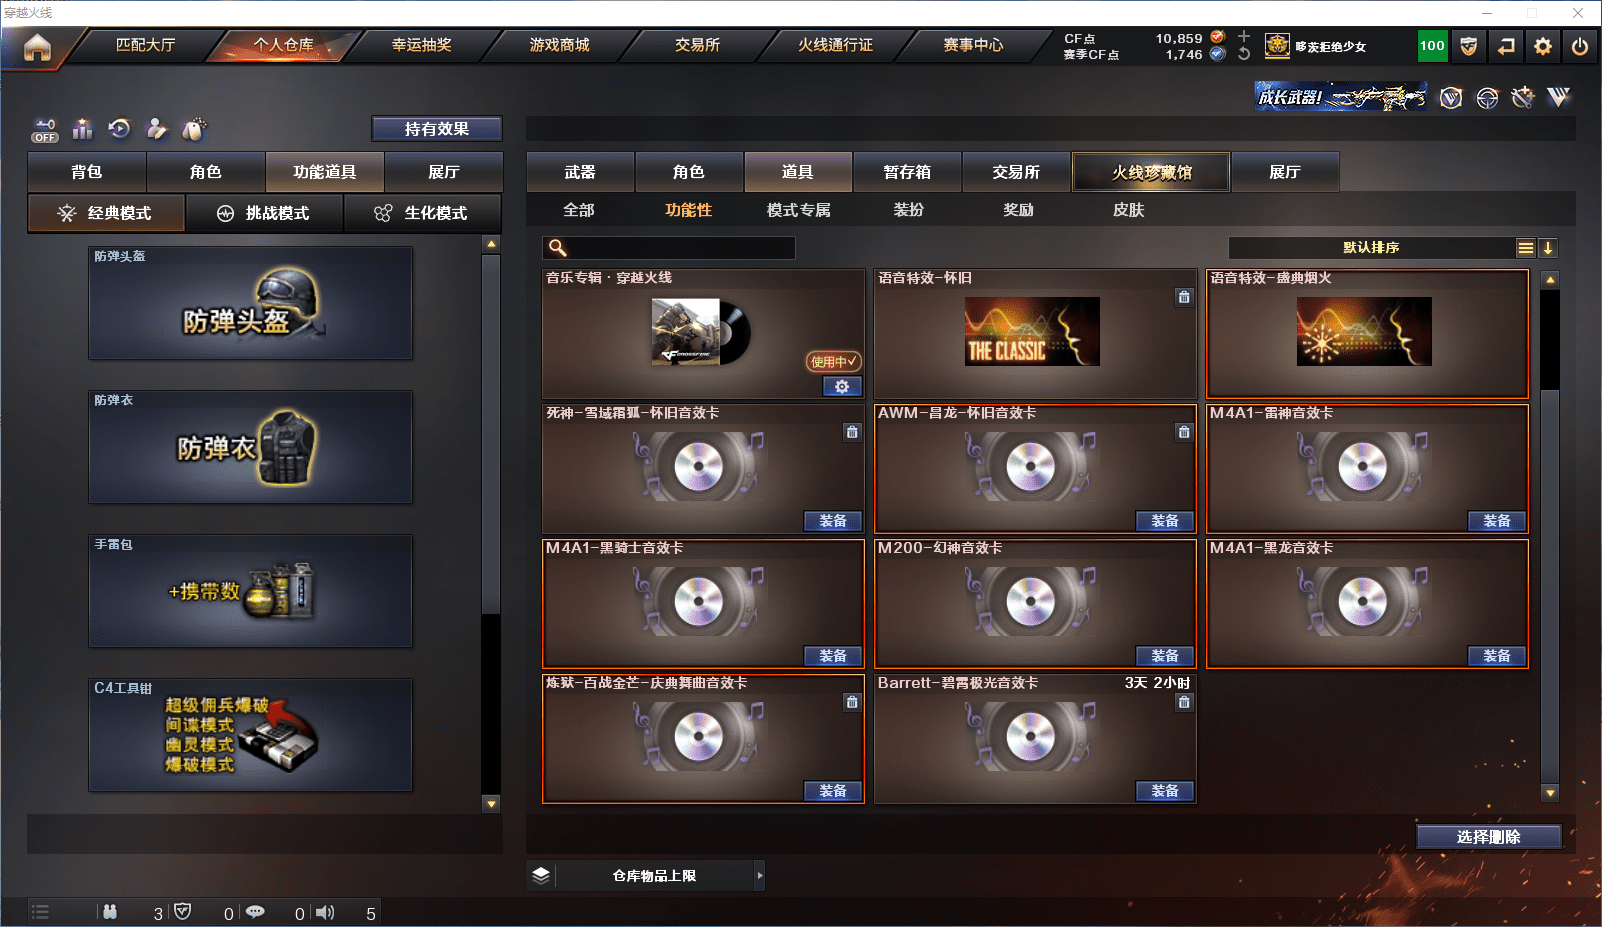Open the character rename icon

pyautogui.click(x=157, y=128)
